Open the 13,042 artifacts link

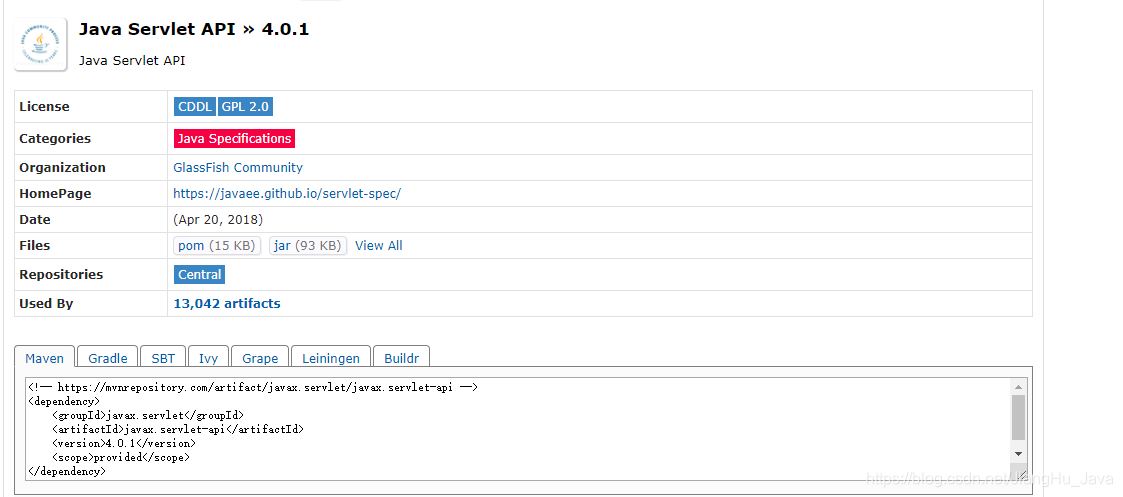227,304
